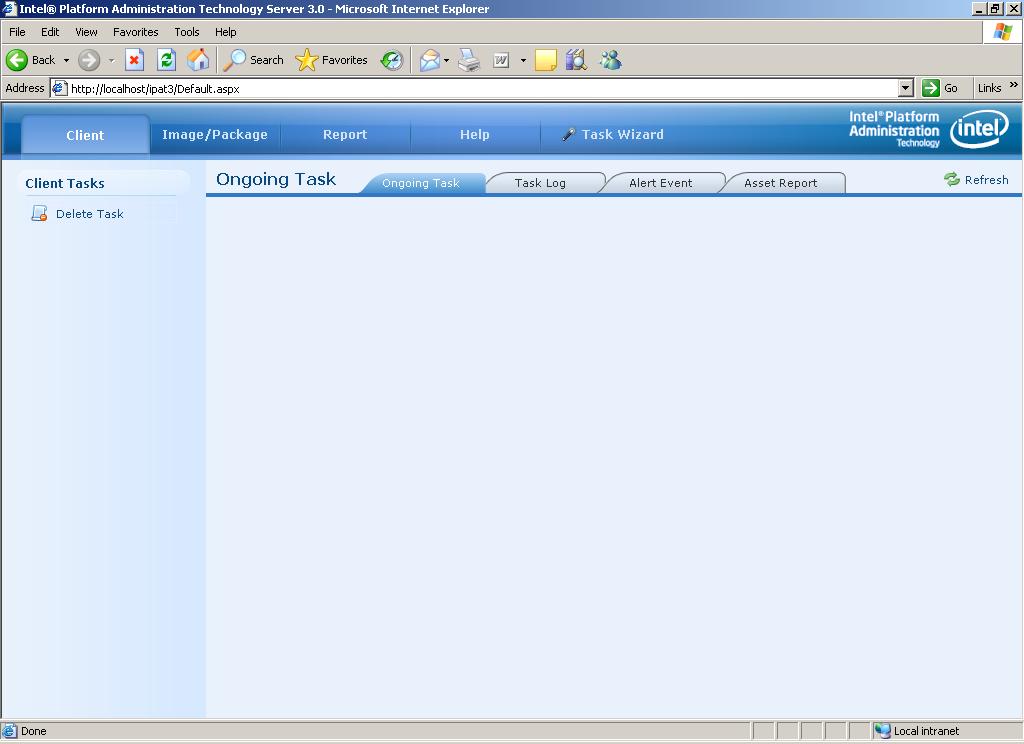Click the Go button
The width and height of the screenshot is (1024, 744).
(x=940, y=88)
